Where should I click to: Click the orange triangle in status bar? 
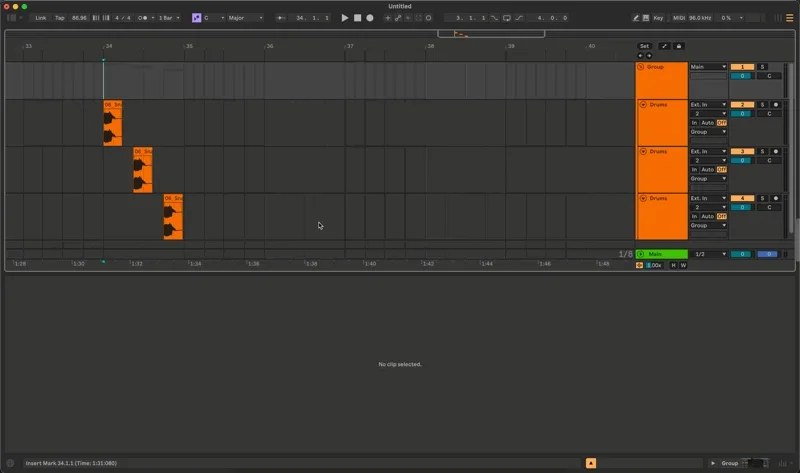[x=591, y=463]
